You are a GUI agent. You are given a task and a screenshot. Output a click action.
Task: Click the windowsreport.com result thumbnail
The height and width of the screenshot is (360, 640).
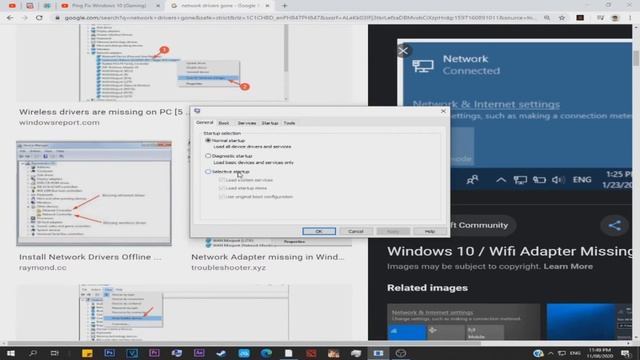(184, 63)
